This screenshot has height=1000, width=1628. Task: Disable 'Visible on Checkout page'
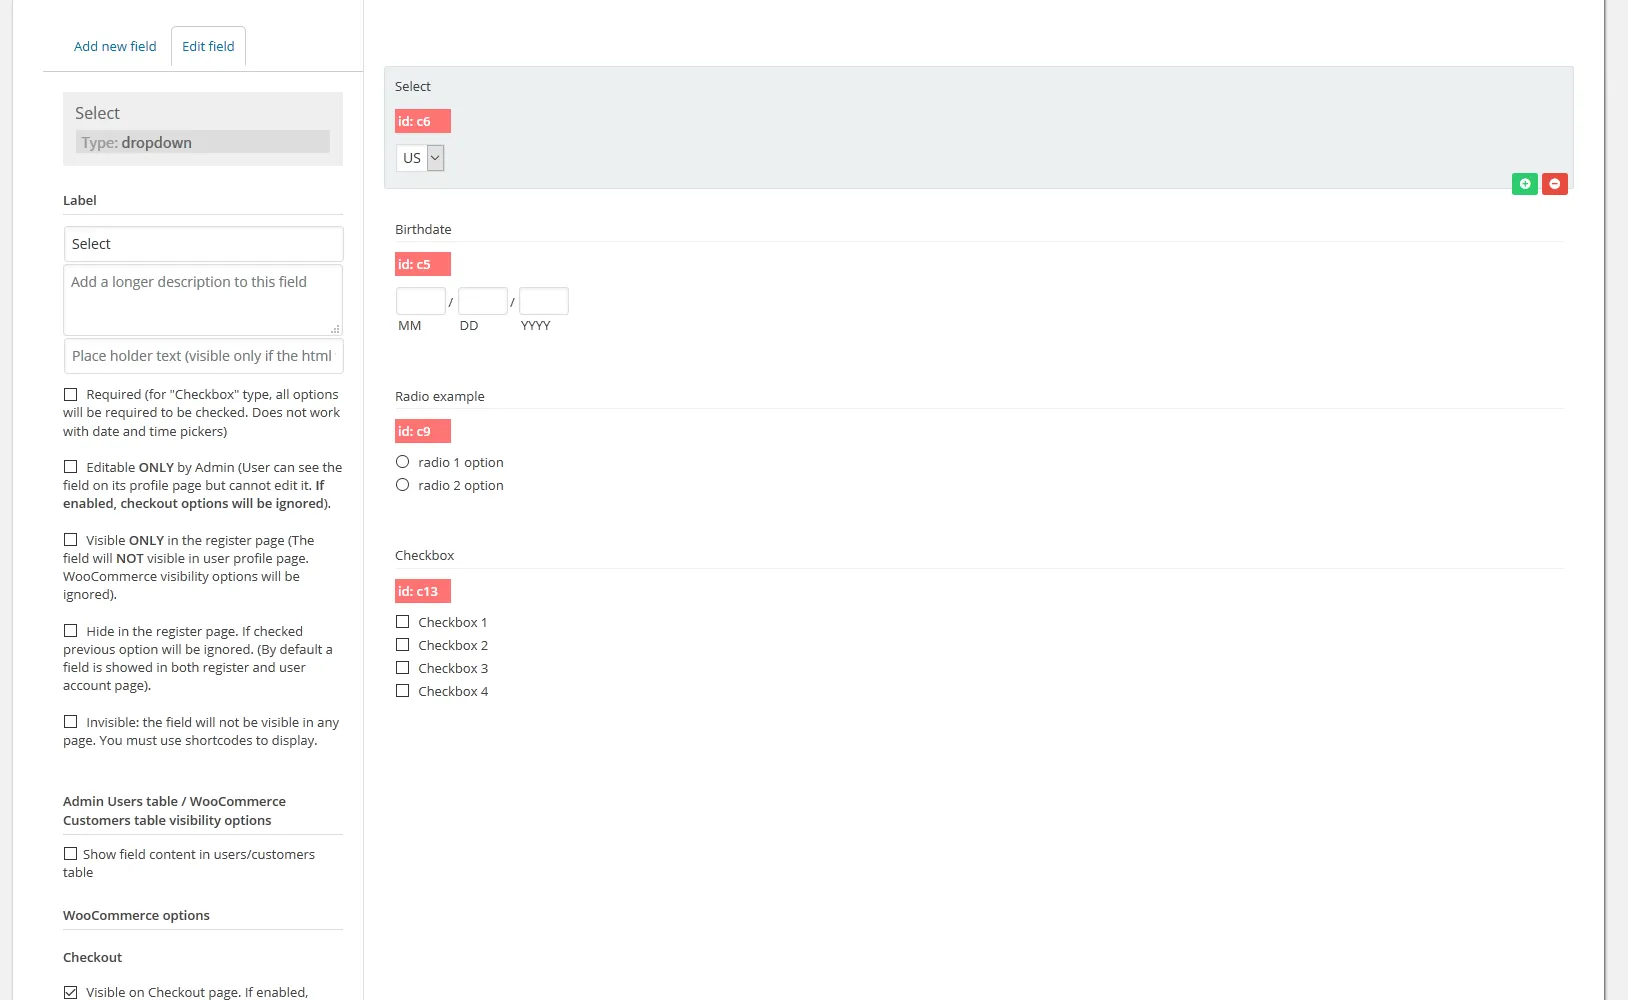70,991
